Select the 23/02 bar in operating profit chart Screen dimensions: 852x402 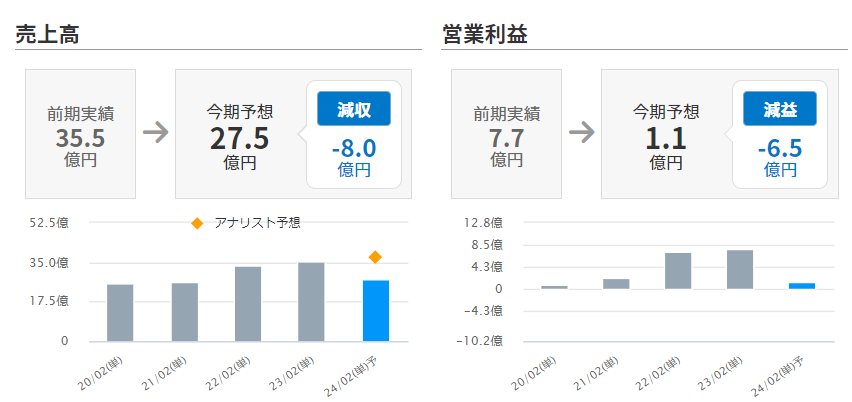pyautogui.click(x=739, y=270)
